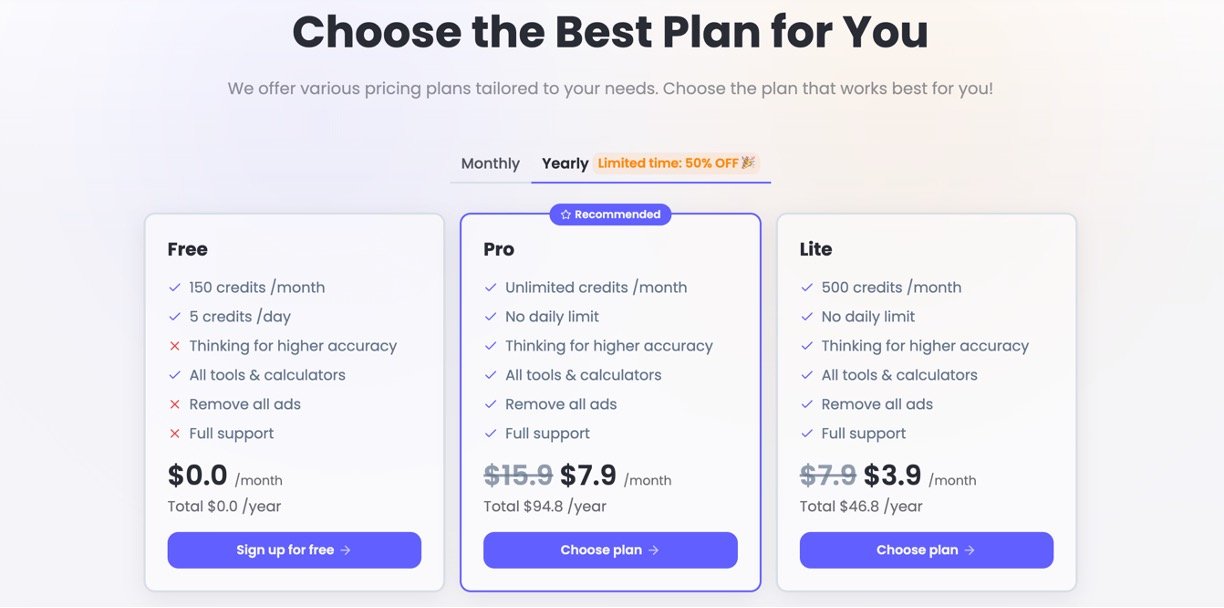
Task: Click the red X beside Free Remove all ads
Action: click(x=175, y=405)
